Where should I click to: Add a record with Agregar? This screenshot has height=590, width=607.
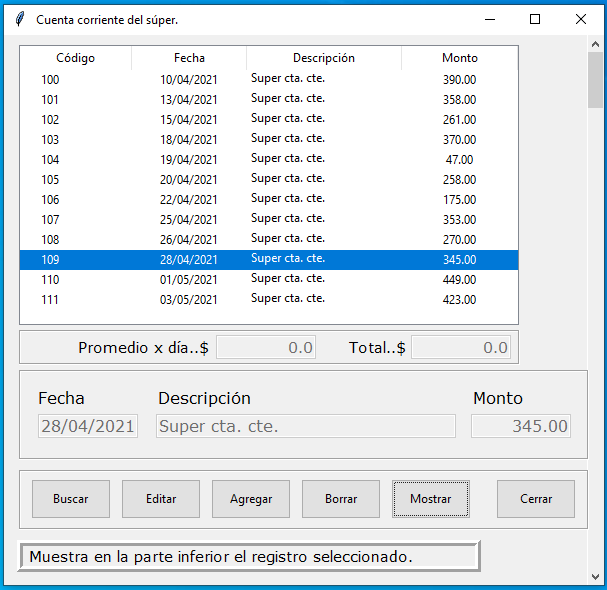(x=251, y=499)
